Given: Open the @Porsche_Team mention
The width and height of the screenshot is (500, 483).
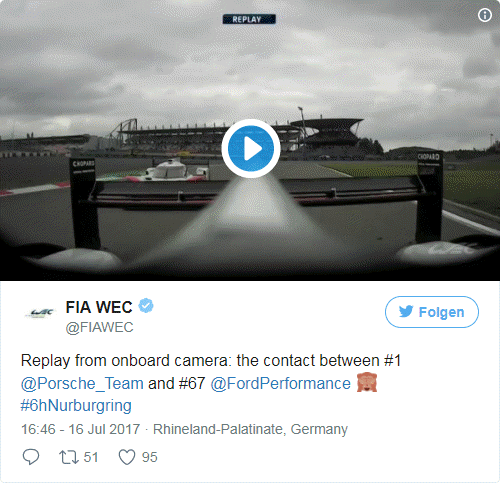Looking at the screenshot, I should tap(82, 383).
